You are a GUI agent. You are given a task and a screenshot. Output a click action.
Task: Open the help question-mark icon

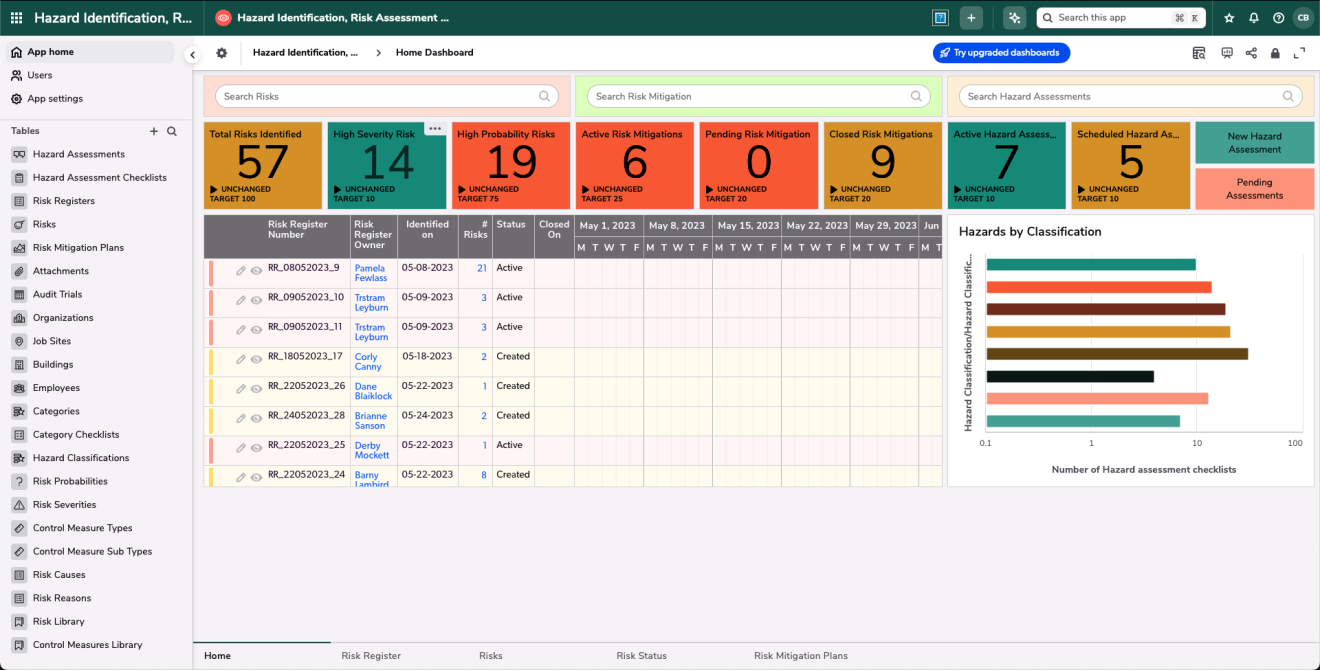point(1278,18)
